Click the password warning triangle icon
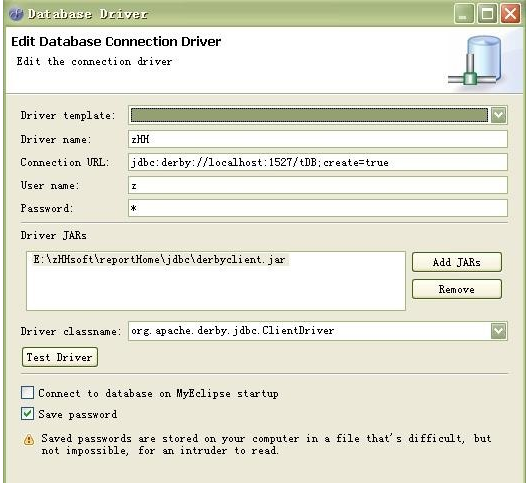The width and height of the screenshot is (528, 483). [29, 440]
